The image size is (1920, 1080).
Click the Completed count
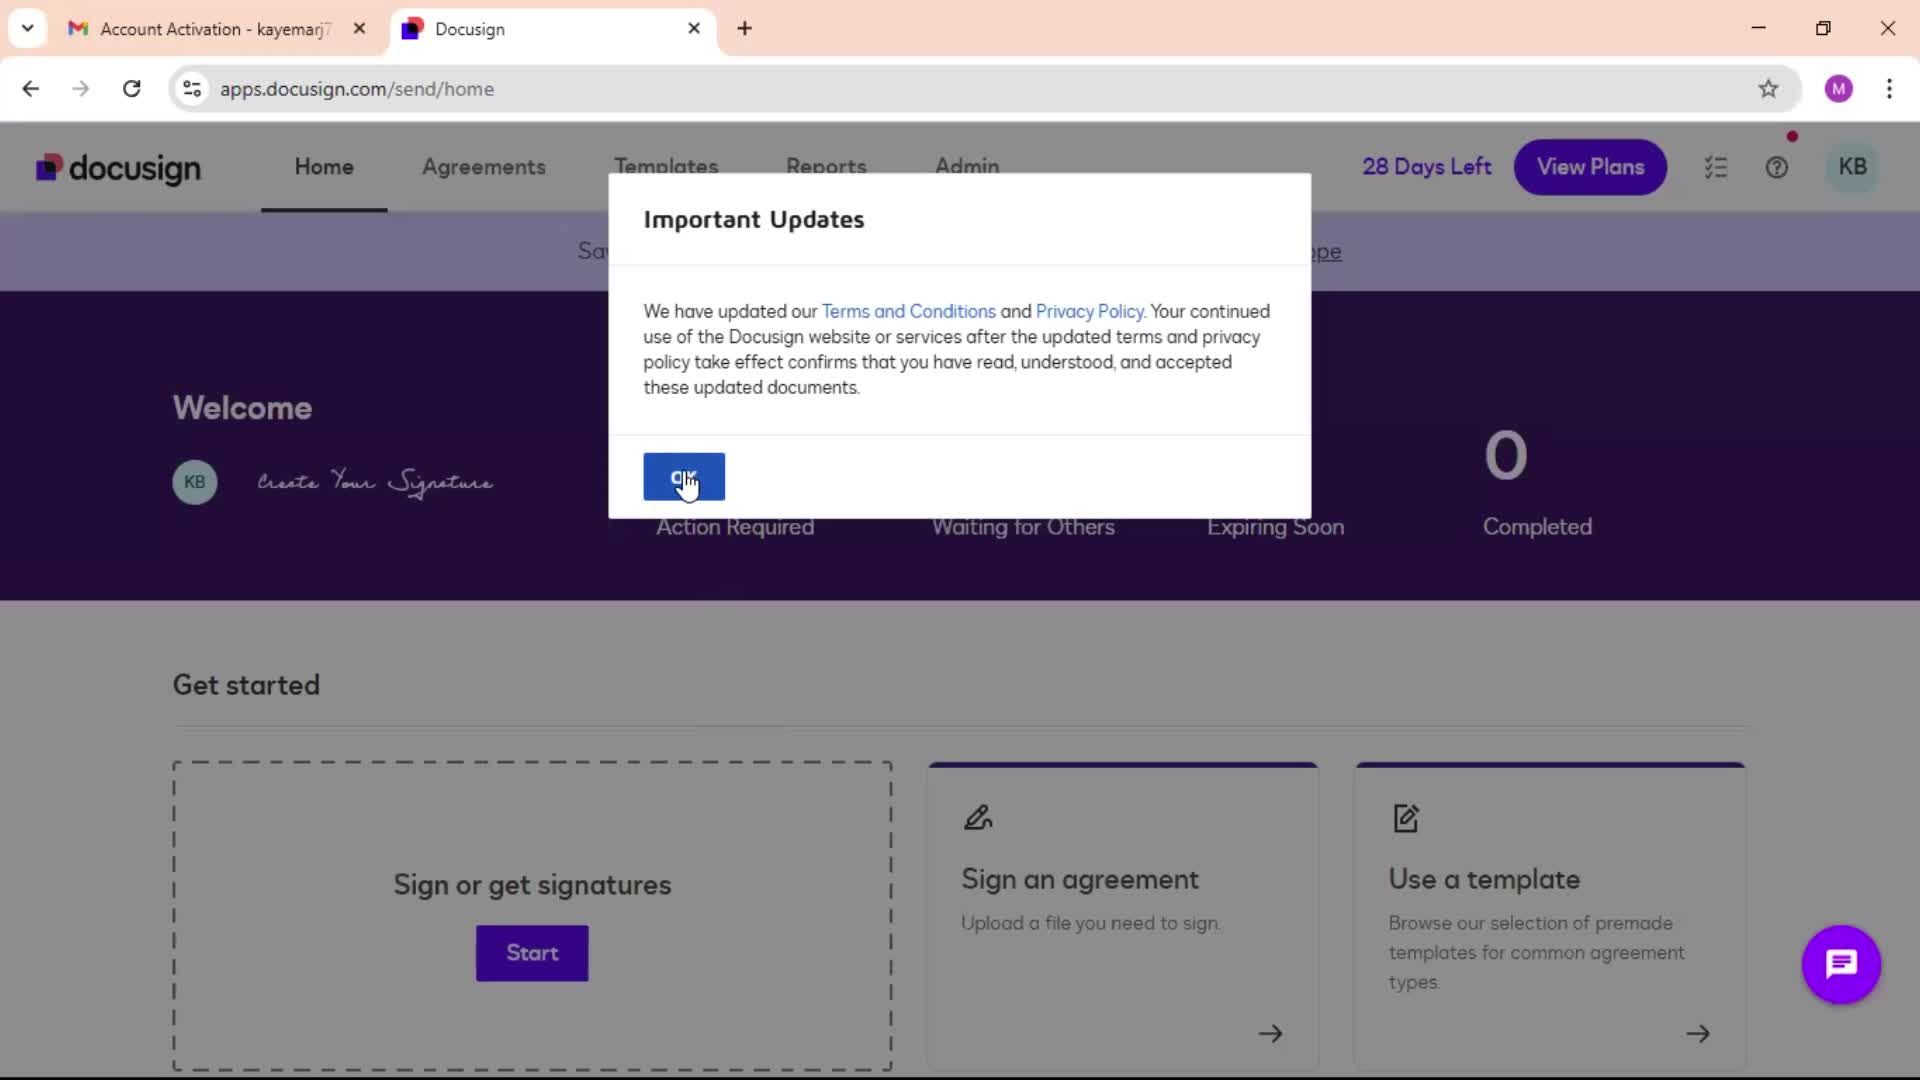coord(1505,456)
